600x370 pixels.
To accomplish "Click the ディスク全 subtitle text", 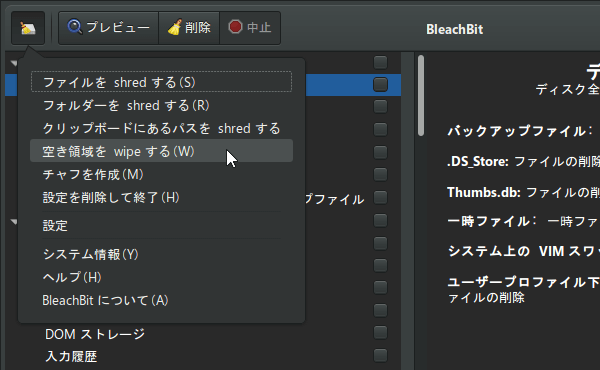I will pos(567,89).
